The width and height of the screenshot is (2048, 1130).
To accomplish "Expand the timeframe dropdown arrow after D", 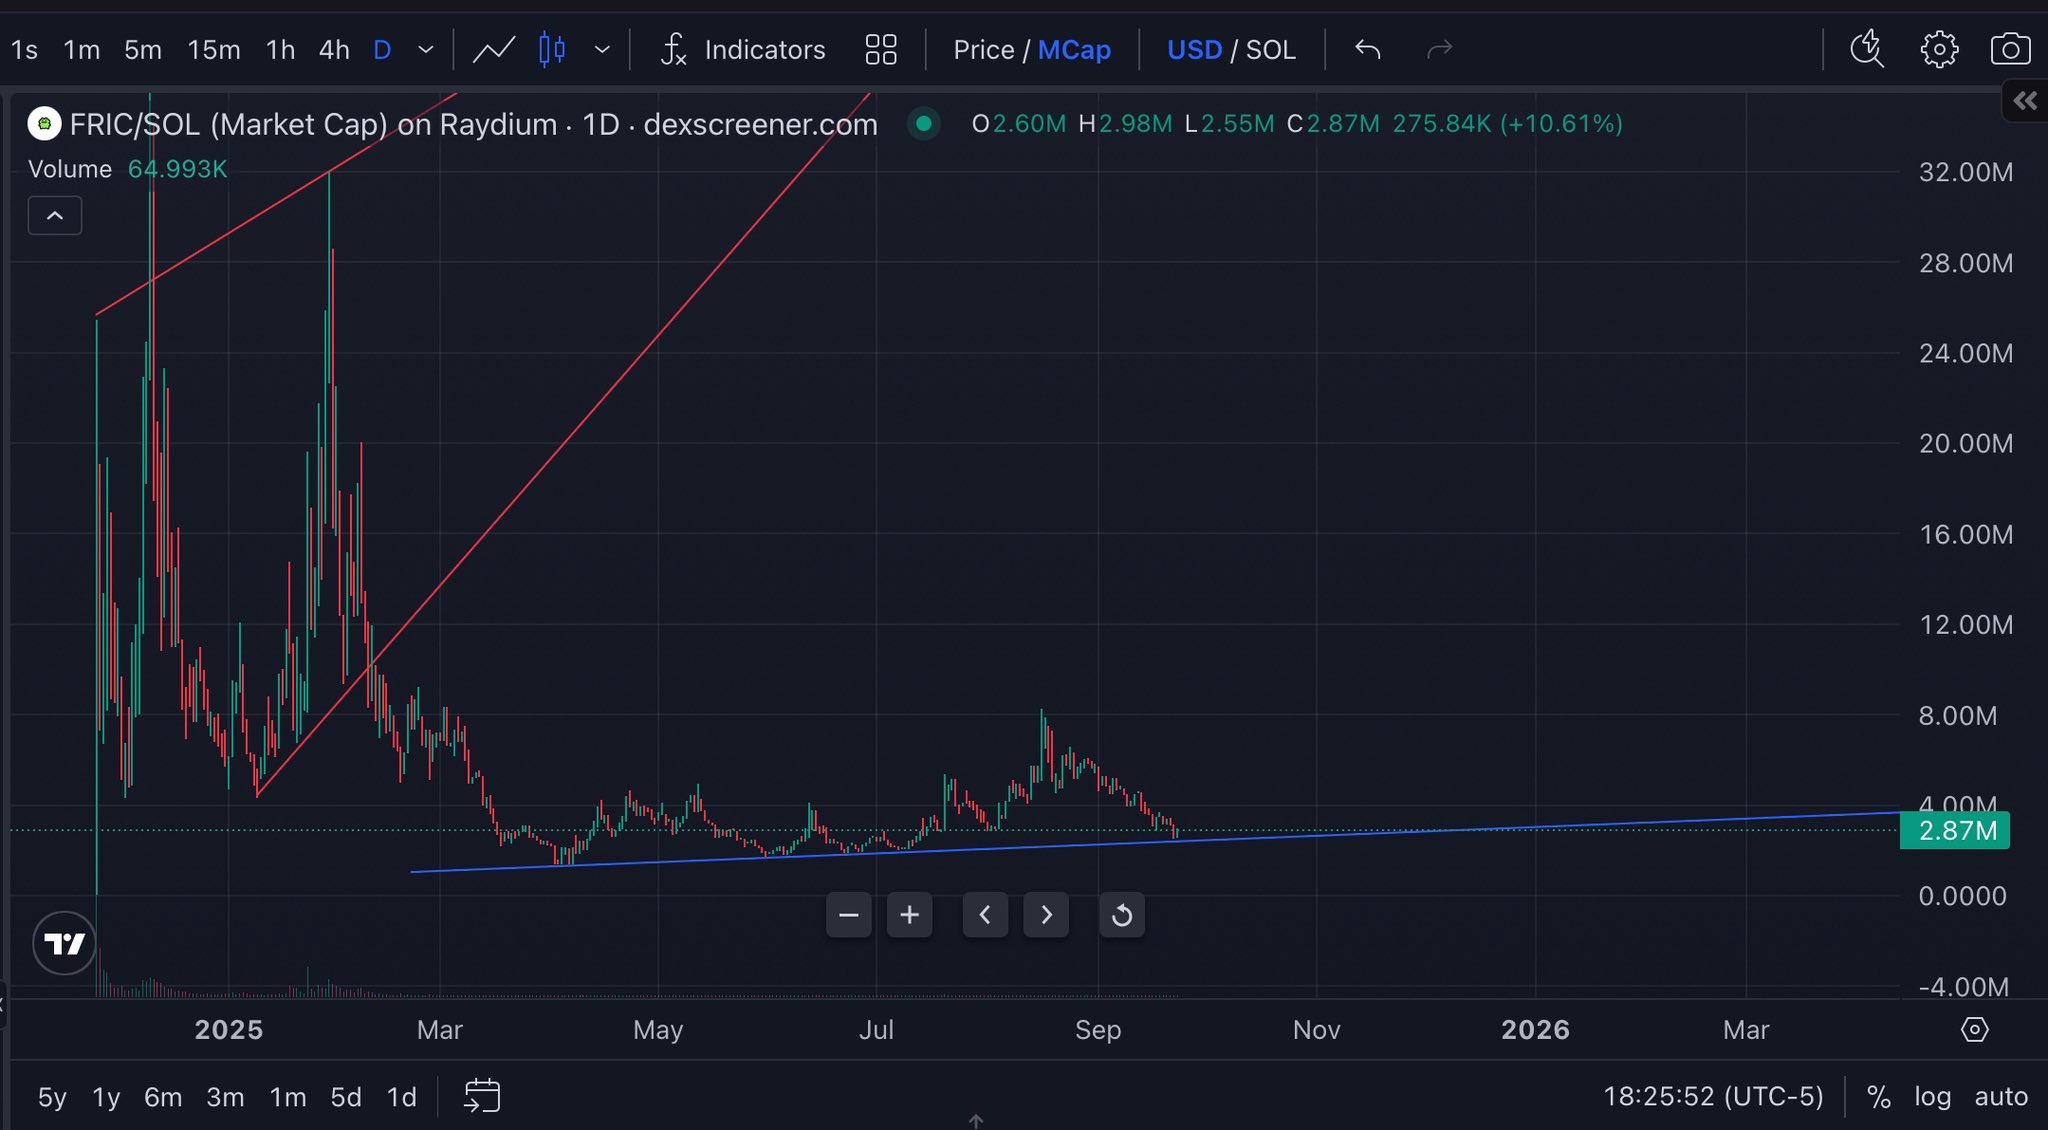I will coord(426,49).
